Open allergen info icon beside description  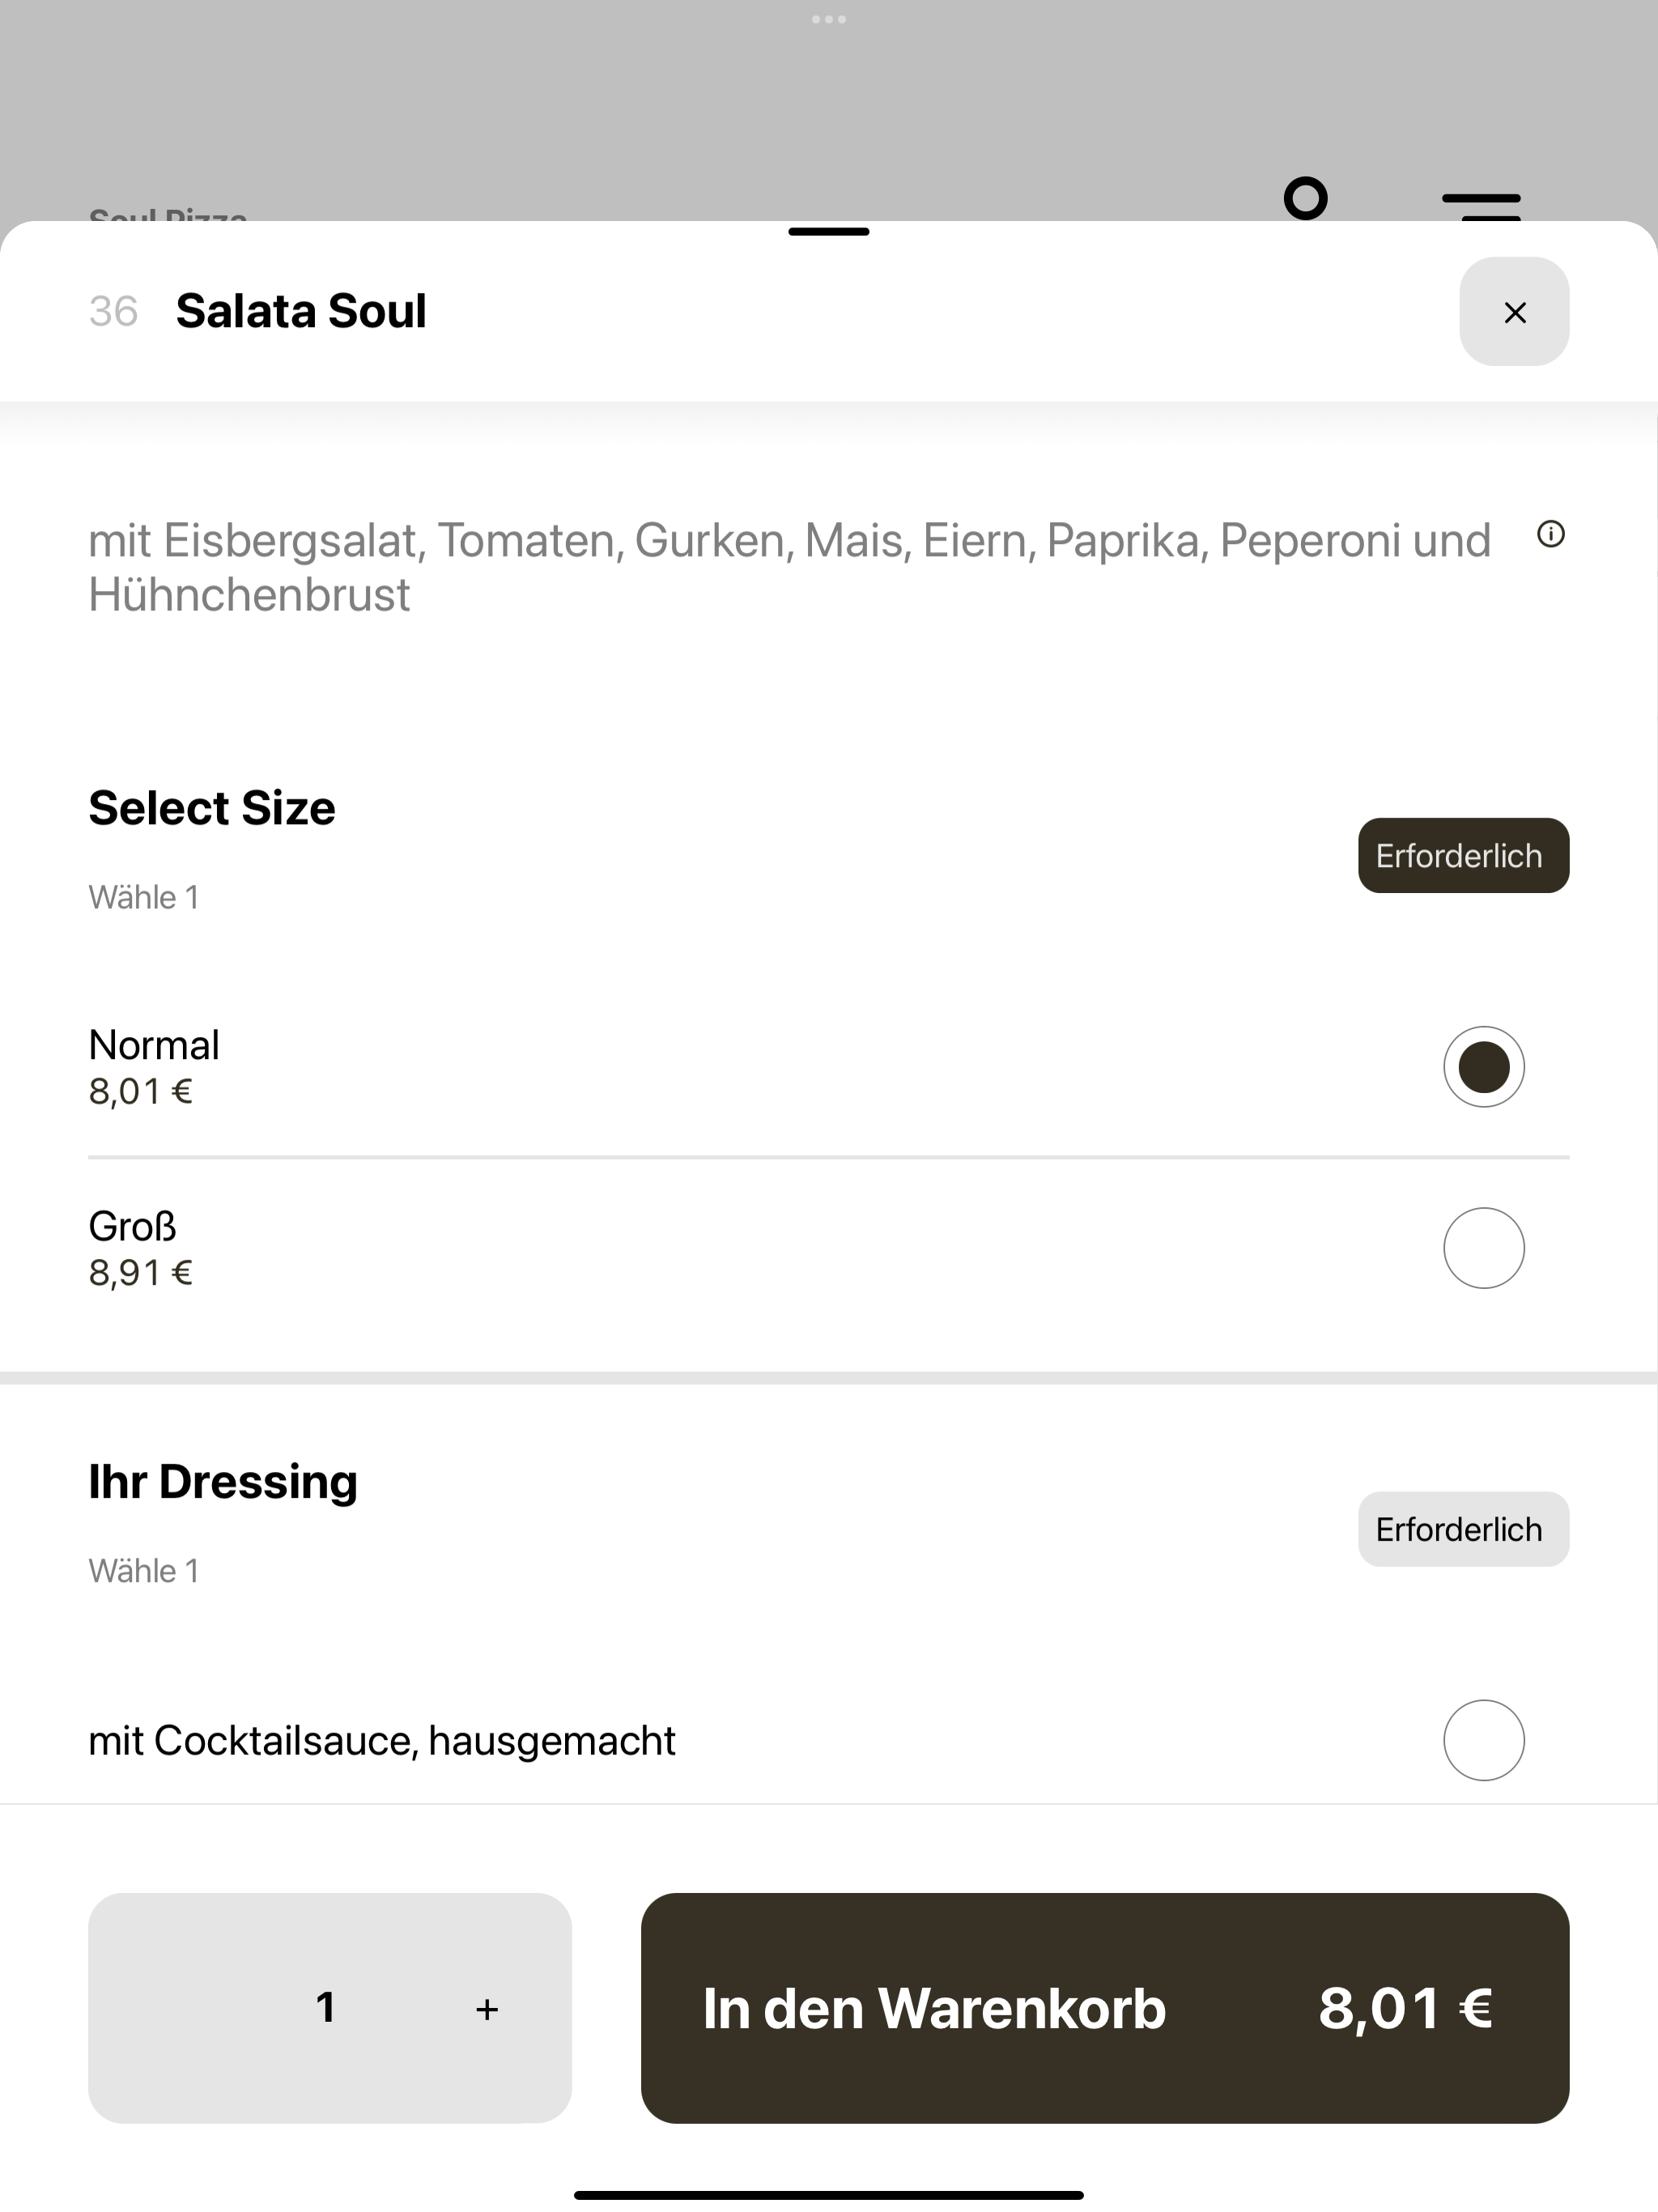pyautogui.click(x=1550, y=534)
